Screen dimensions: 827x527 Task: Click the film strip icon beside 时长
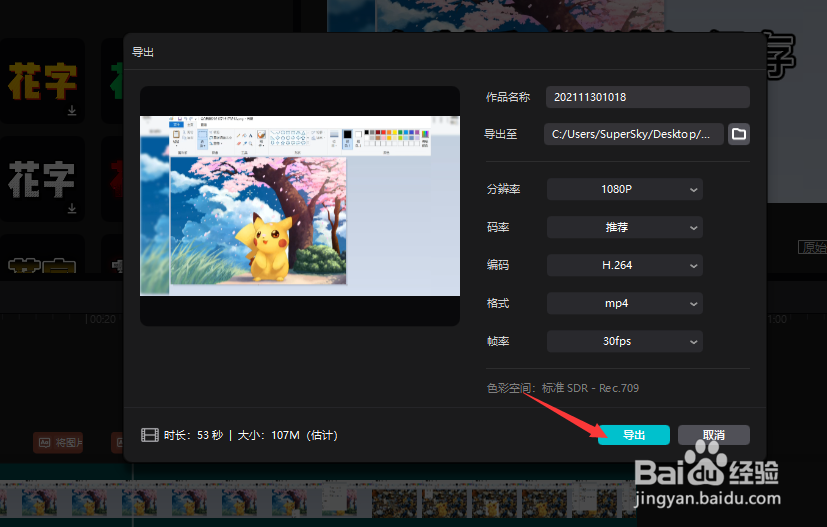(150, 435)
